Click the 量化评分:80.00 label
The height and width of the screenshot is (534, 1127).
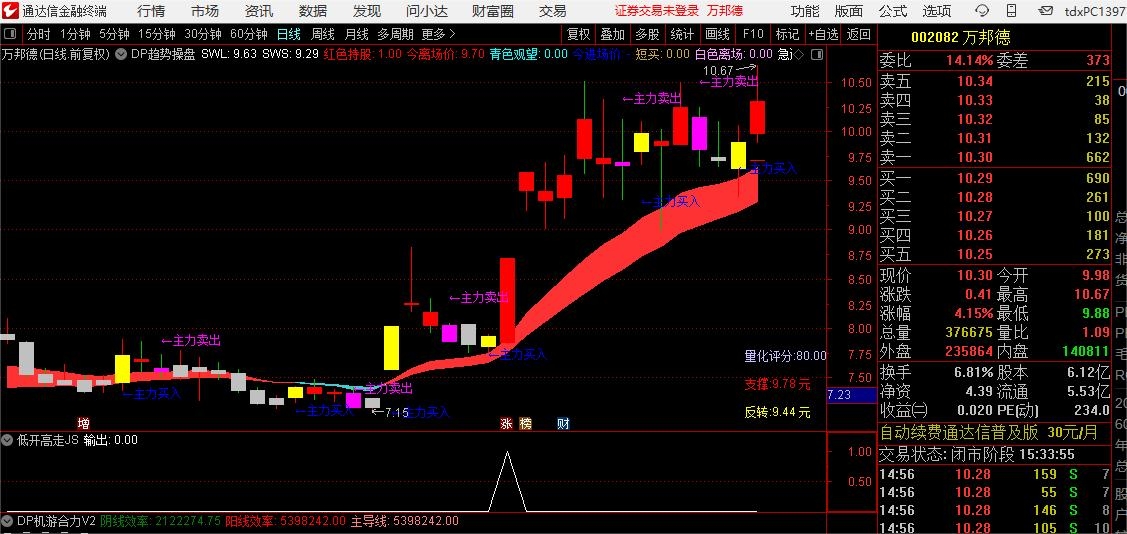tap(785, 355)
